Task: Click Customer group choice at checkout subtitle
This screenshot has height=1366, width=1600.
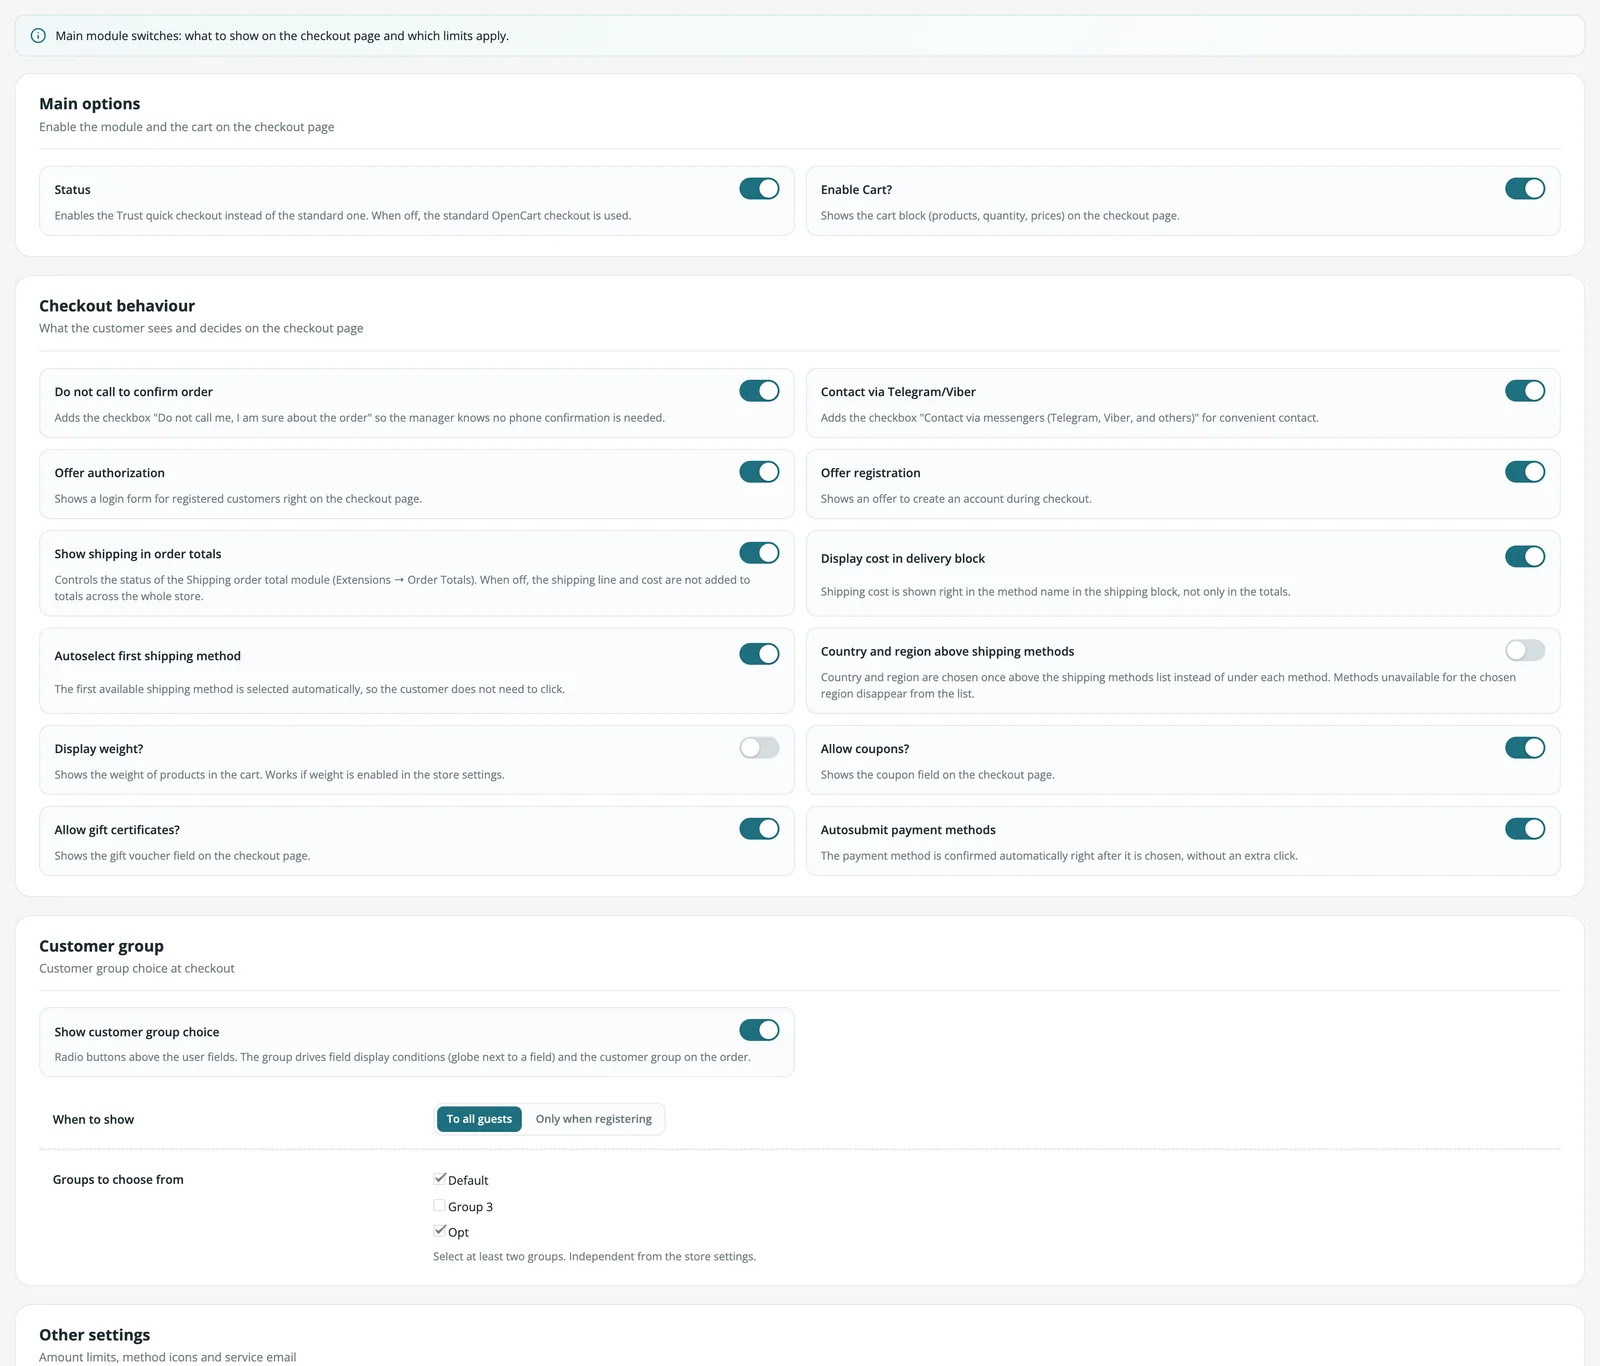Action: 137,969
